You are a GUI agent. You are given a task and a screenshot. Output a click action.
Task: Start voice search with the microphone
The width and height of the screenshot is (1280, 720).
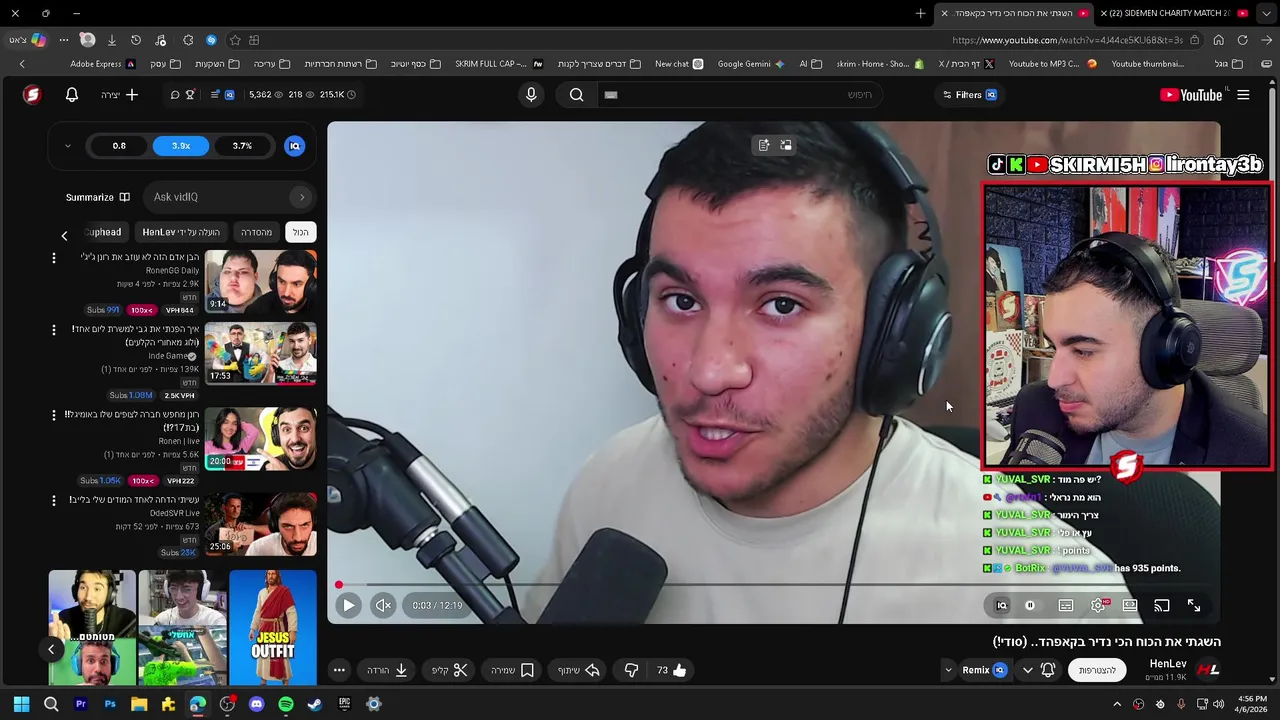click(x=531, y=95)
